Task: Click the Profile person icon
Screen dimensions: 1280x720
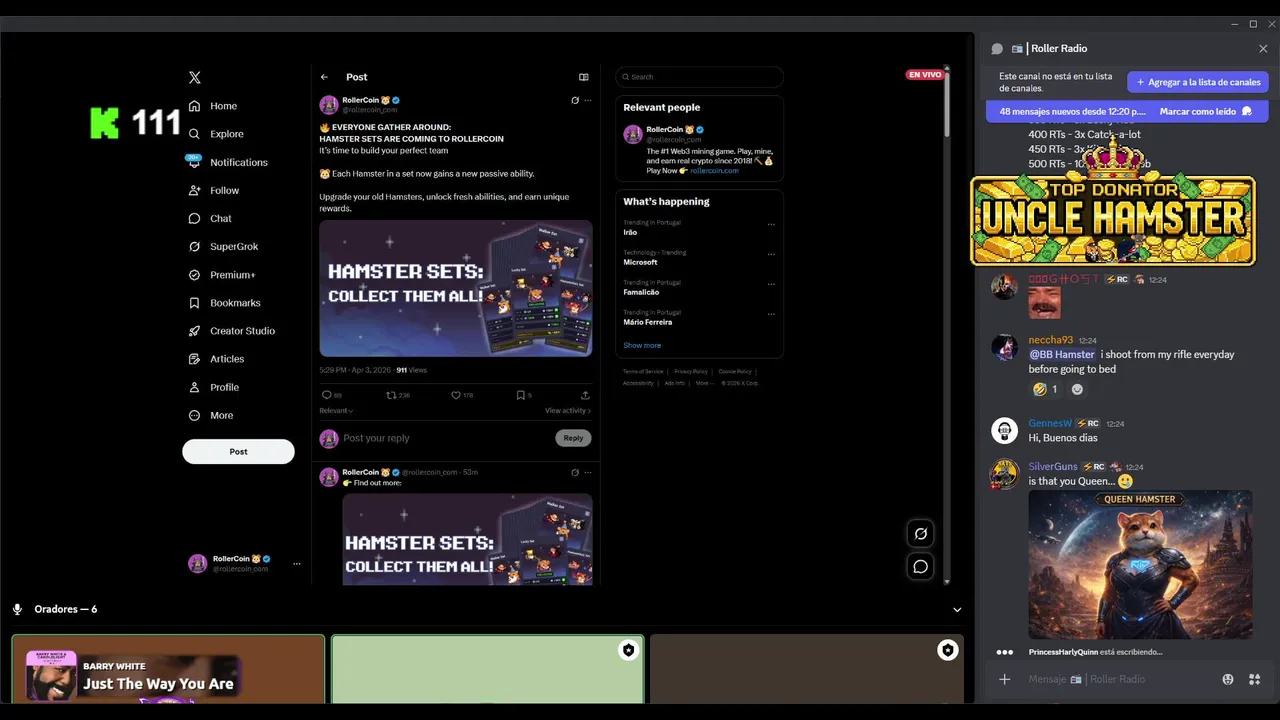Action: [195, 387]
